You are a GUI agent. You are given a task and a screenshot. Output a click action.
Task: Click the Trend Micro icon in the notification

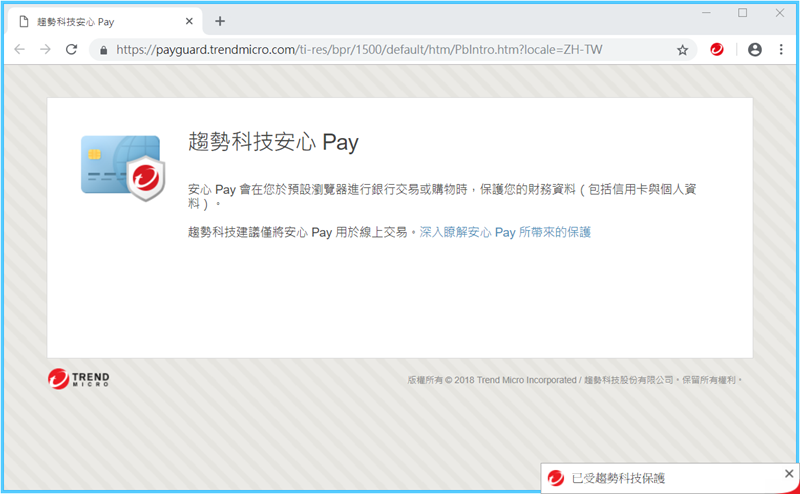coord(556,478)
